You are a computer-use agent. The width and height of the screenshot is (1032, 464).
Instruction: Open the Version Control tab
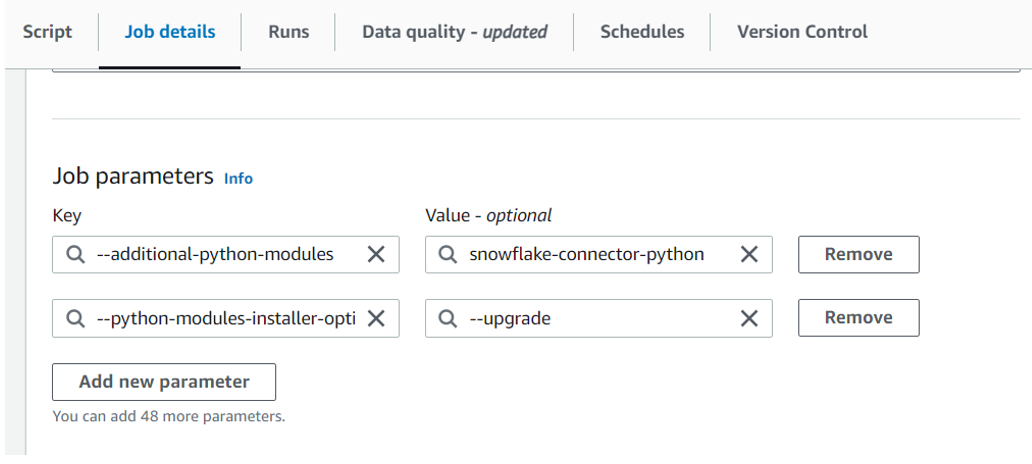802,32
